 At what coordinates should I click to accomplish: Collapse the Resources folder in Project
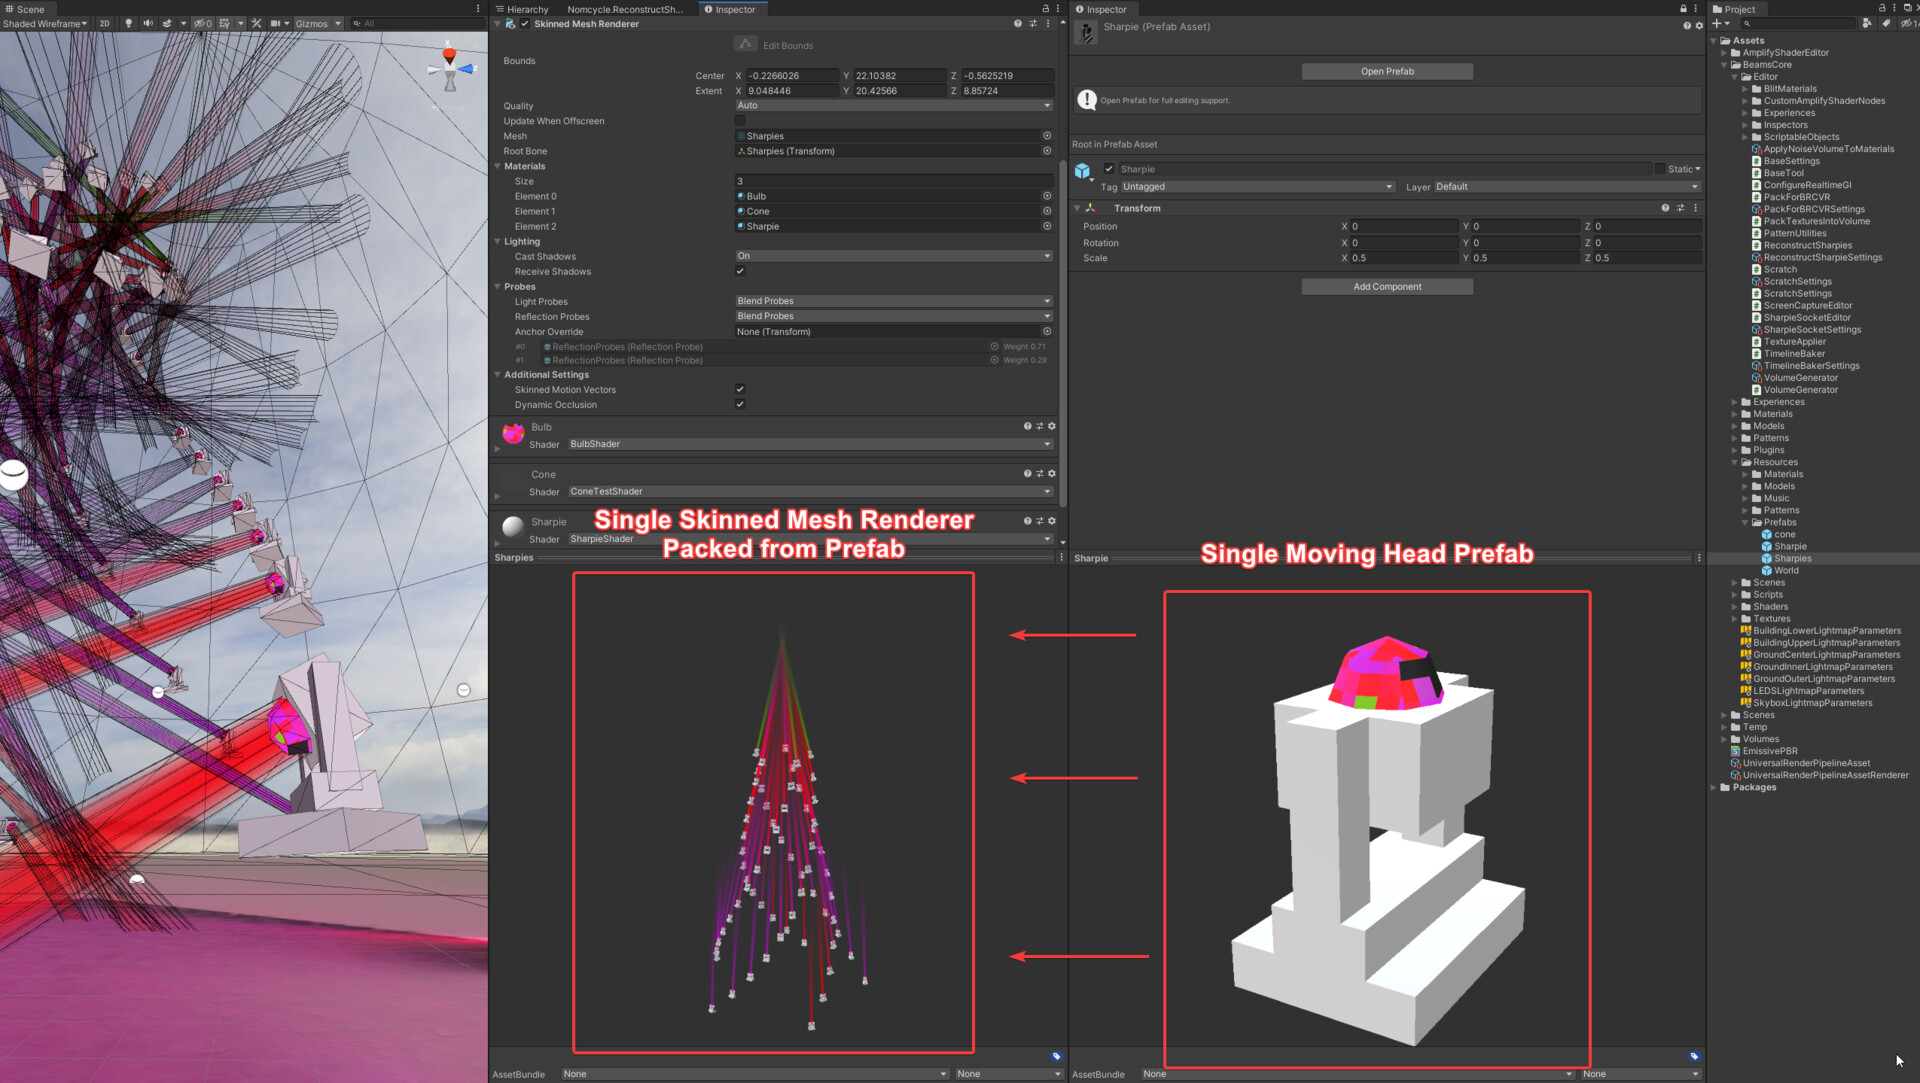[1735, 462]
